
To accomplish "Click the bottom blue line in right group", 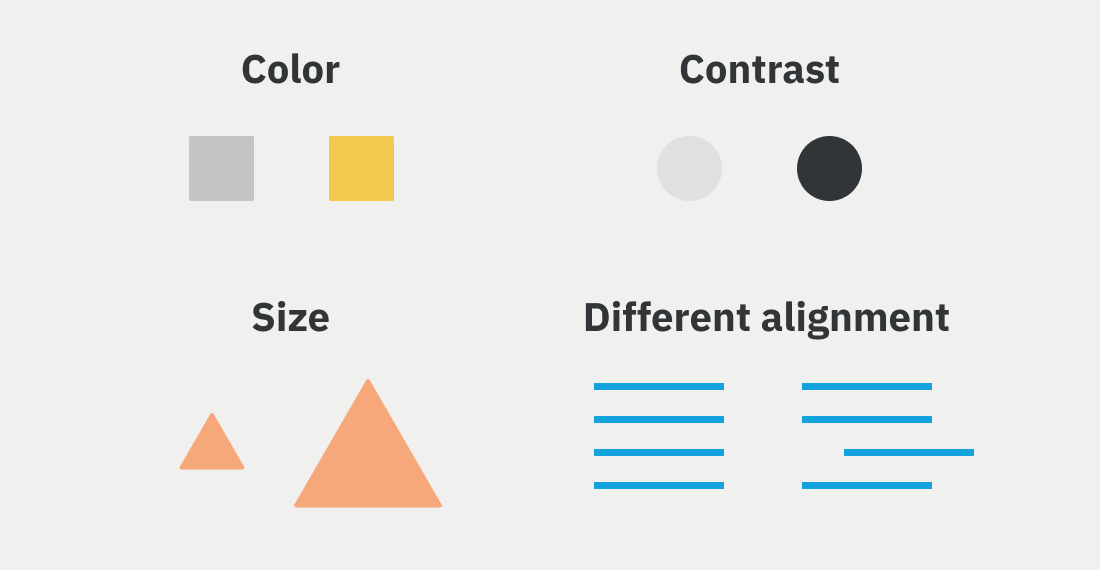I will coord(867,485).
